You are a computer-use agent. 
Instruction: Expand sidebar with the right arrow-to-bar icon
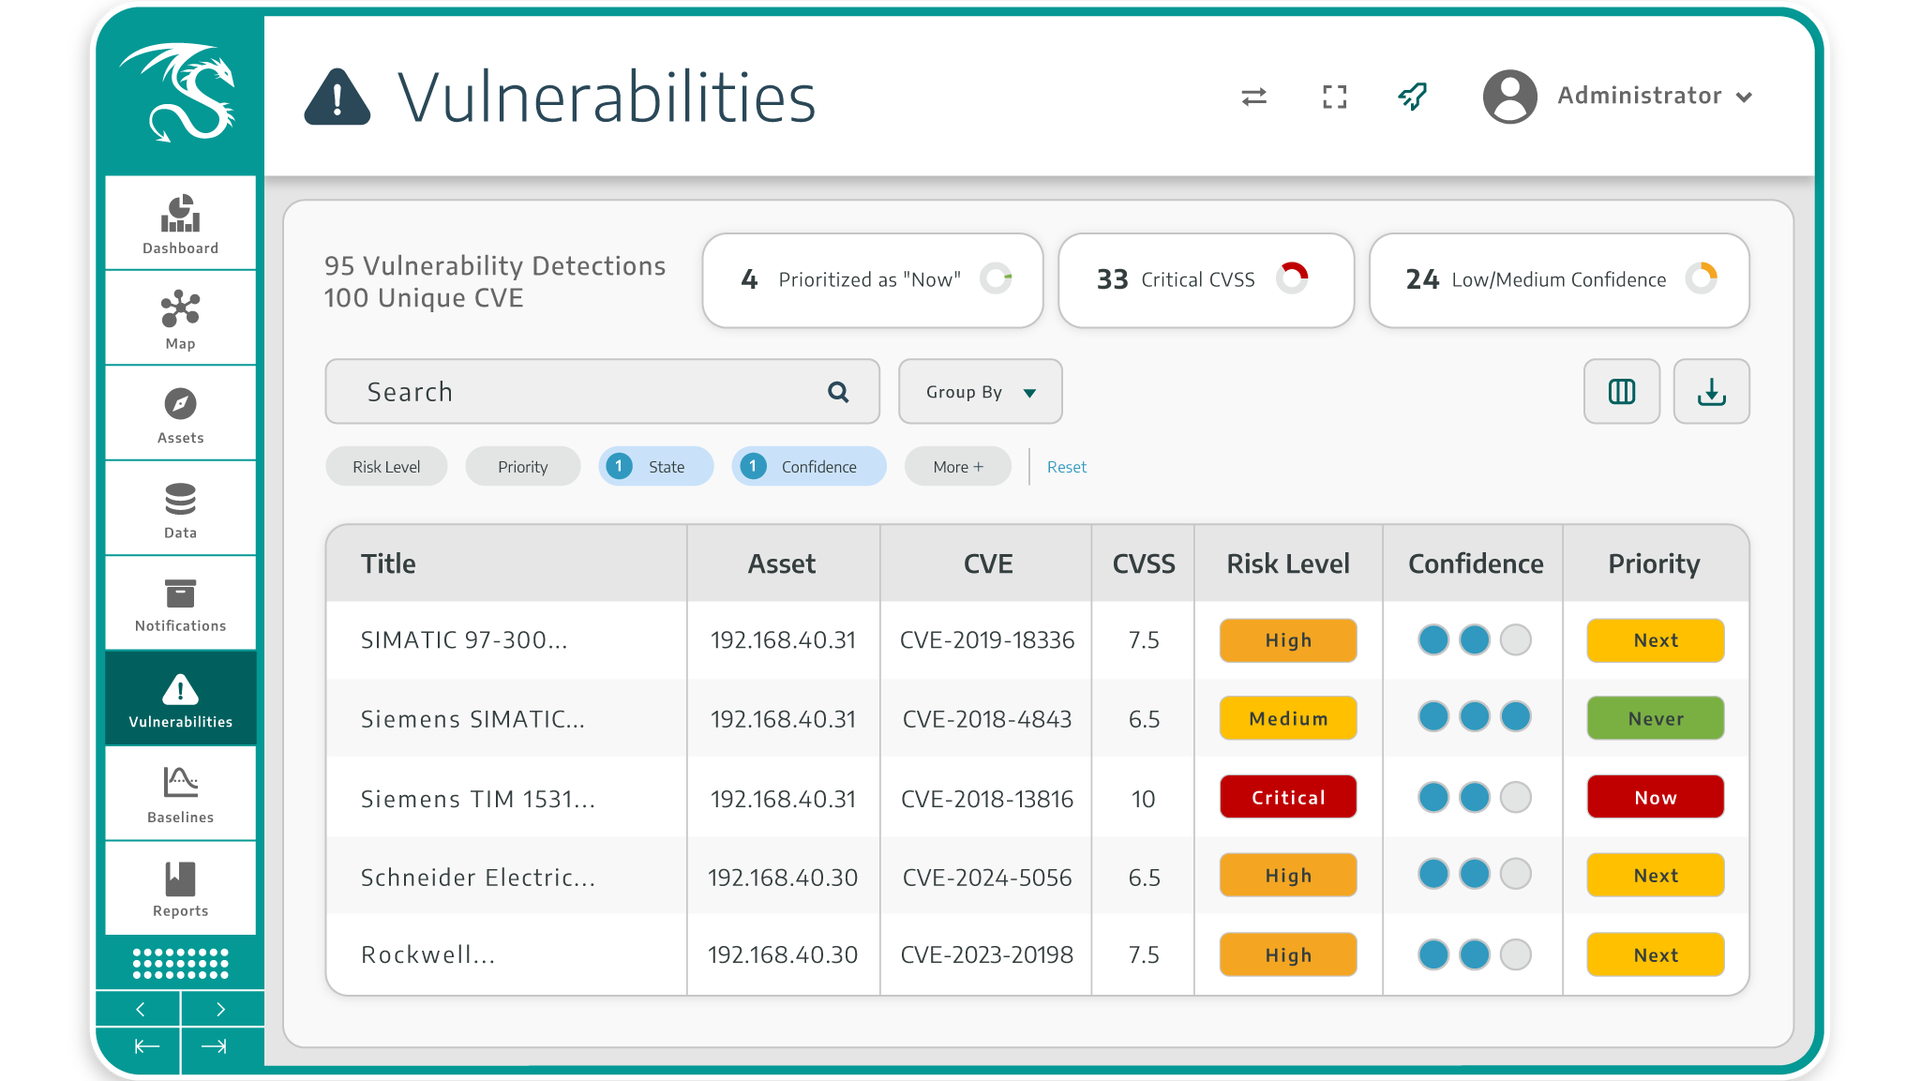coord(214,1047)
